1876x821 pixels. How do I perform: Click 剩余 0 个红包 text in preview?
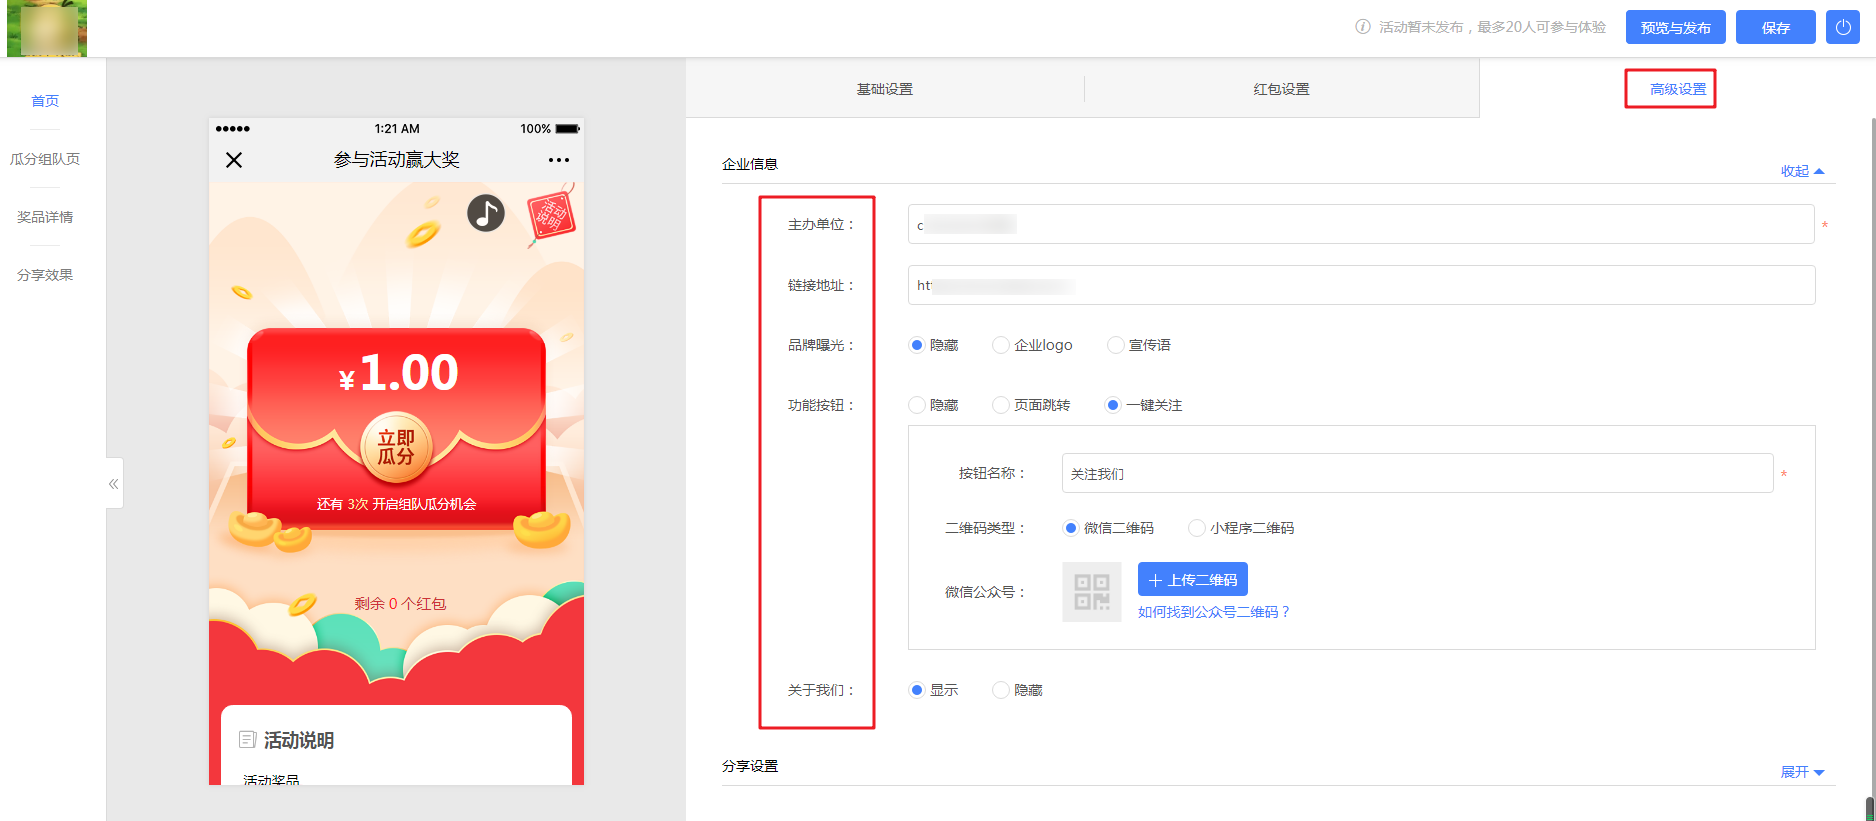click(x=400, y=603)
